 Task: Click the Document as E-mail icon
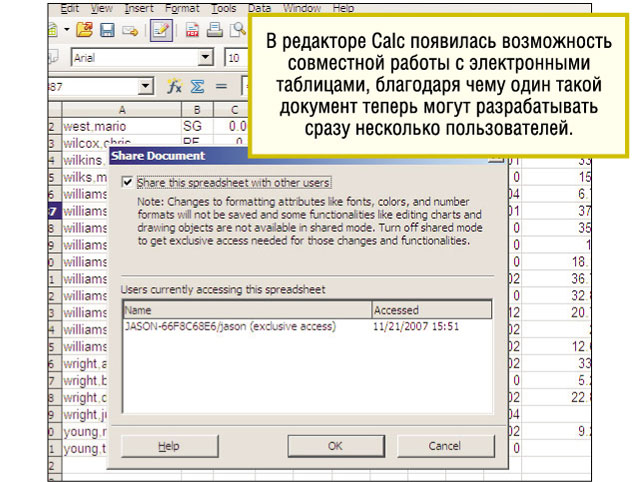(130, 31)
